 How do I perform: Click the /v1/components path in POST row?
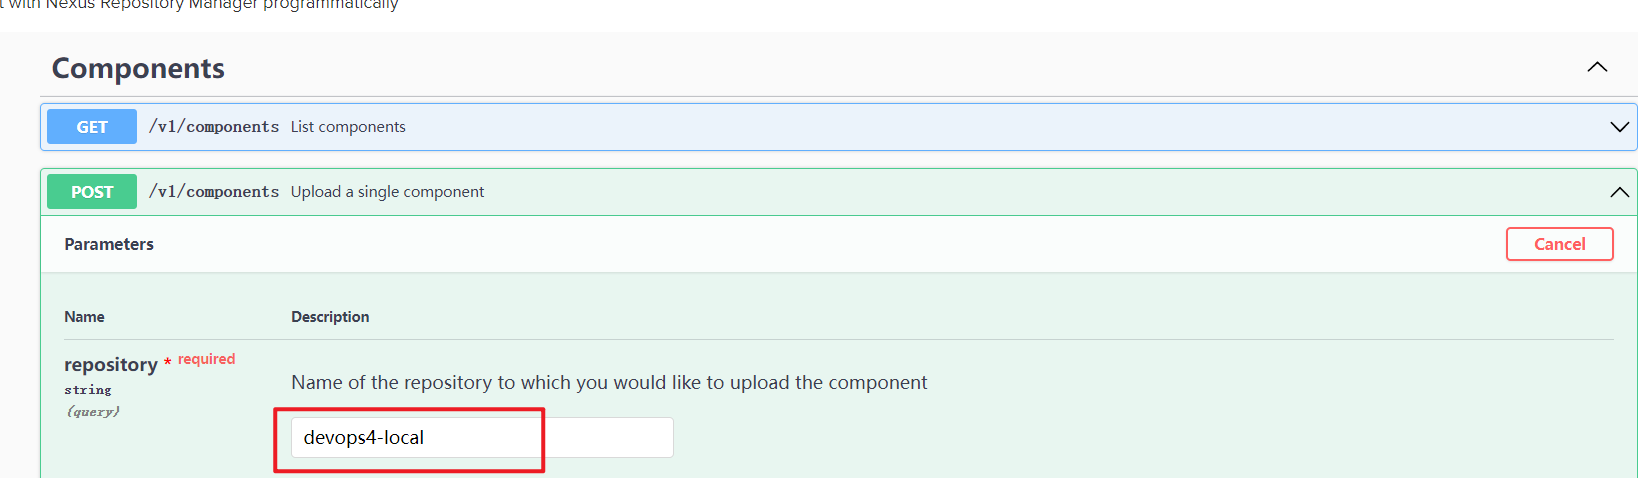(214, 192)
